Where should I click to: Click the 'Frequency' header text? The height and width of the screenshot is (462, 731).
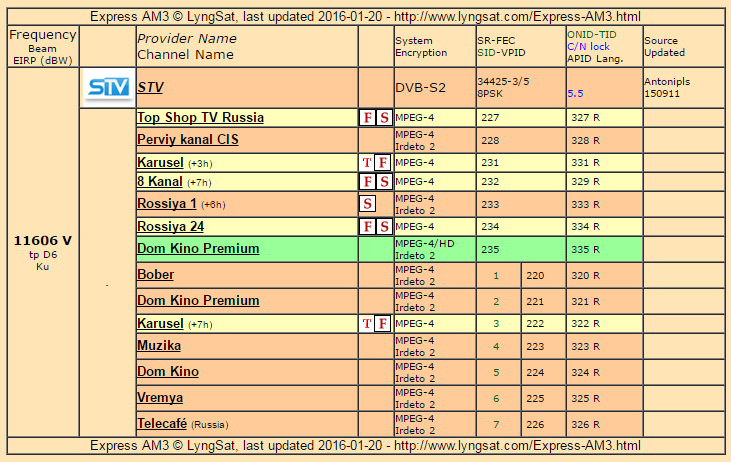[43, 35]
